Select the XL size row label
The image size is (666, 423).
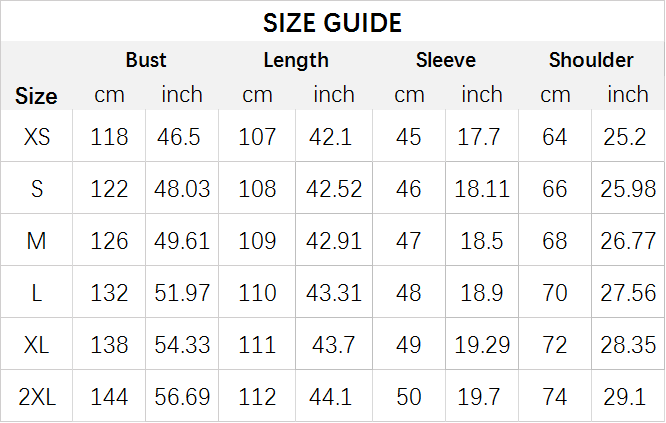37,344
